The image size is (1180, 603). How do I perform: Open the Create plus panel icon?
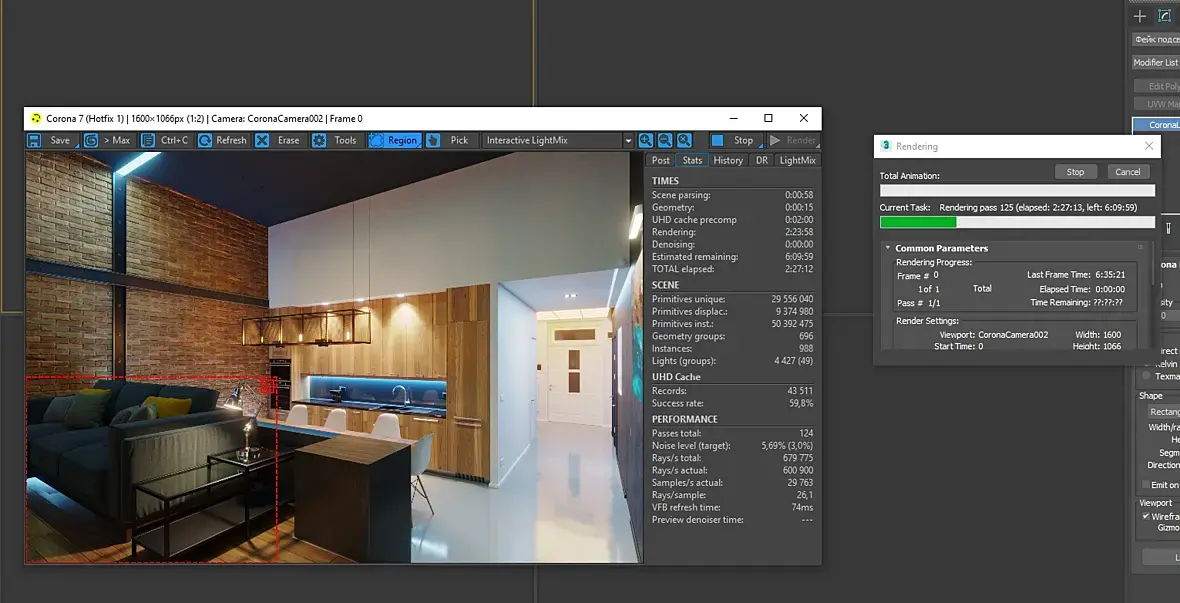pos(1140,16)
